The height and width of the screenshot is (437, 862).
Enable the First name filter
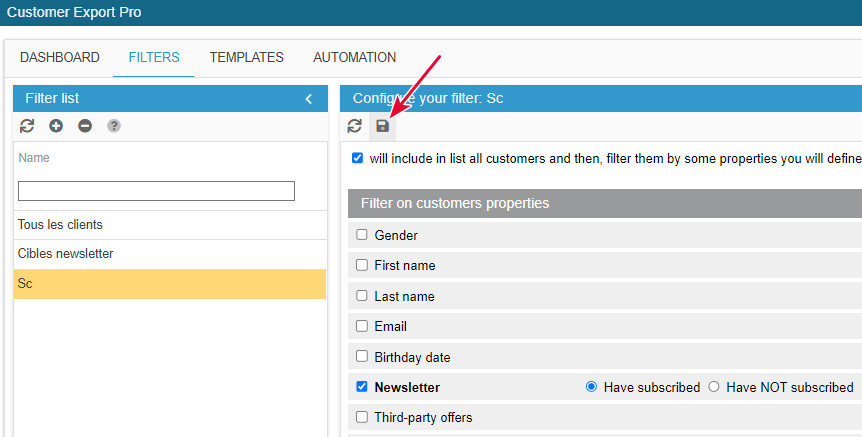click(x=362, y=265)
